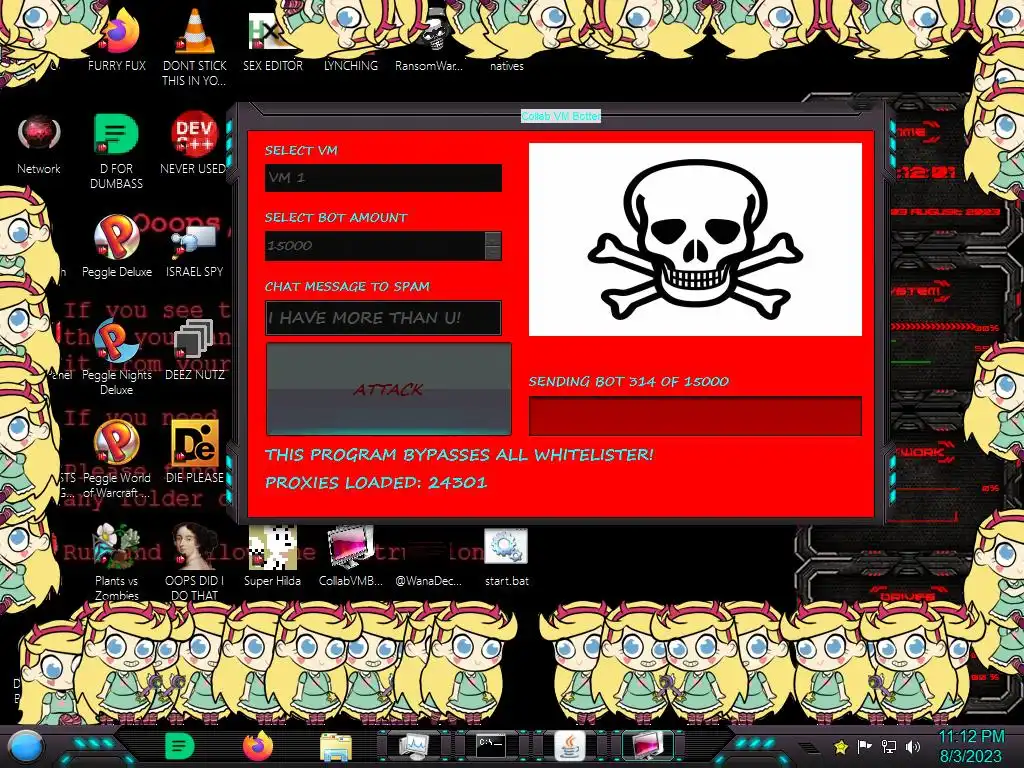The width and height of the screenshot is (1024, 768).
Task: Open the D FOR DUMBASS green icon
Action: click(x=116, y=150)
